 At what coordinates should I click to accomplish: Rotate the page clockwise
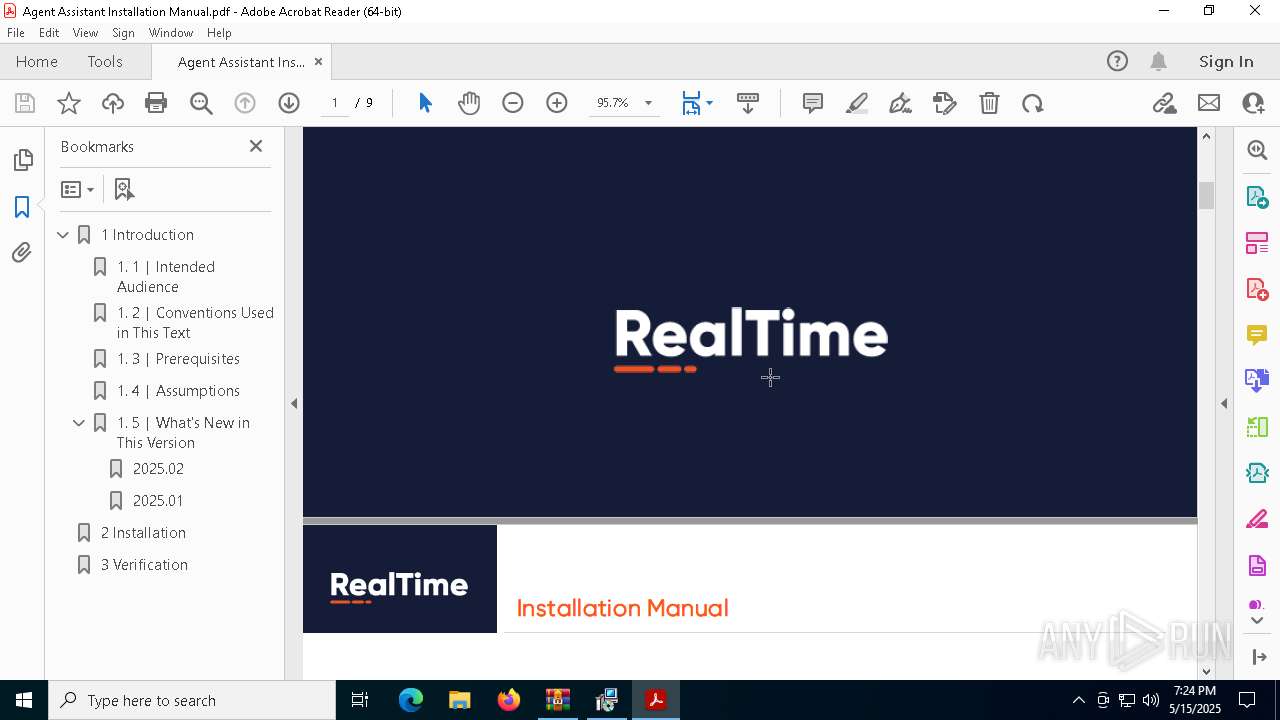click(1033, 103)
